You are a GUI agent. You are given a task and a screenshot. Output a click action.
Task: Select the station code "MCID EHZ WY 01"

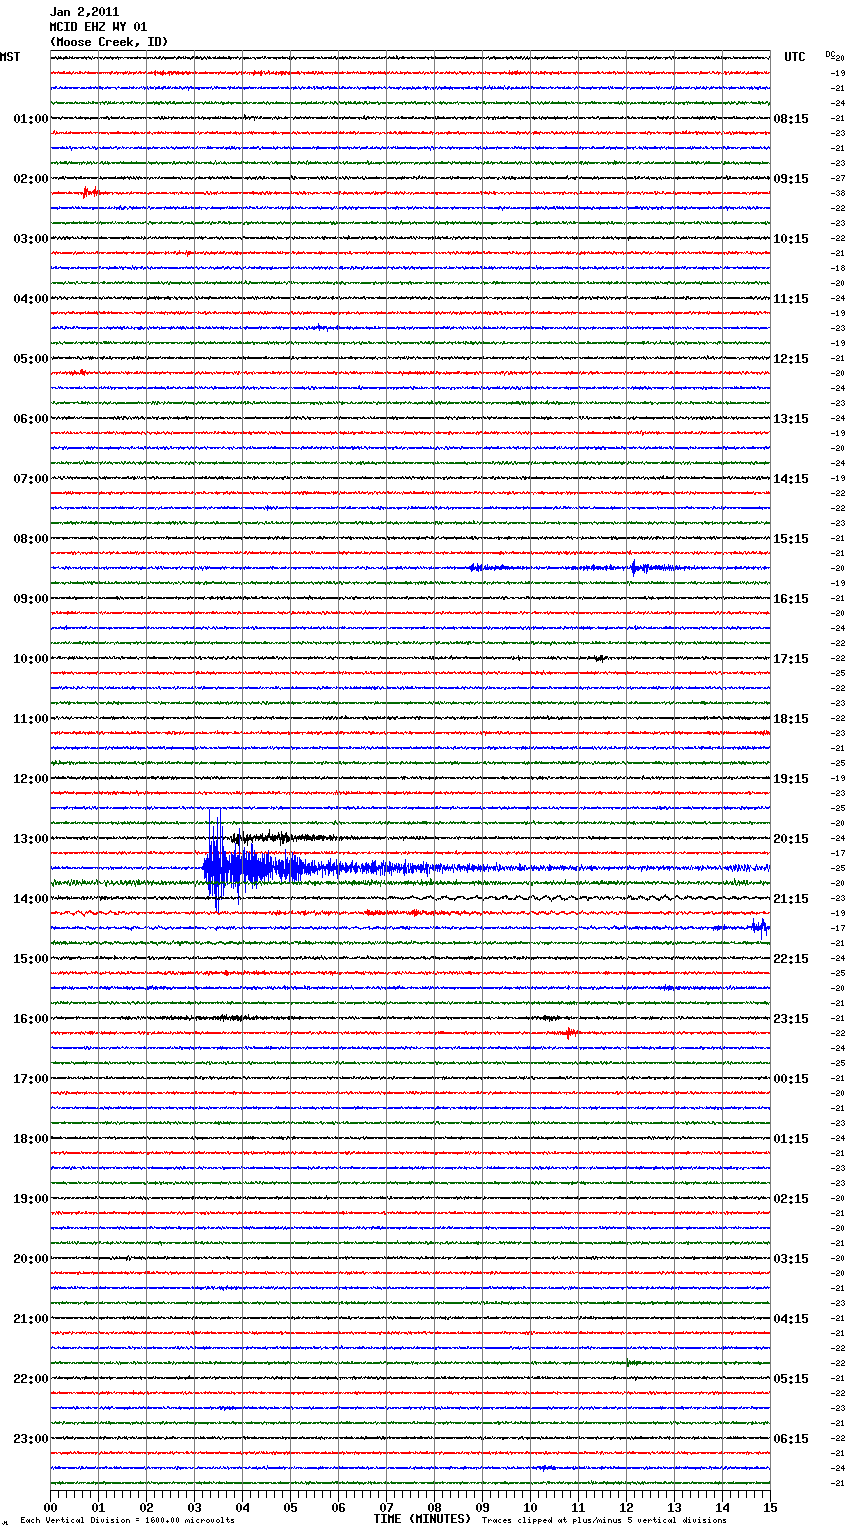tap(98, 27)
